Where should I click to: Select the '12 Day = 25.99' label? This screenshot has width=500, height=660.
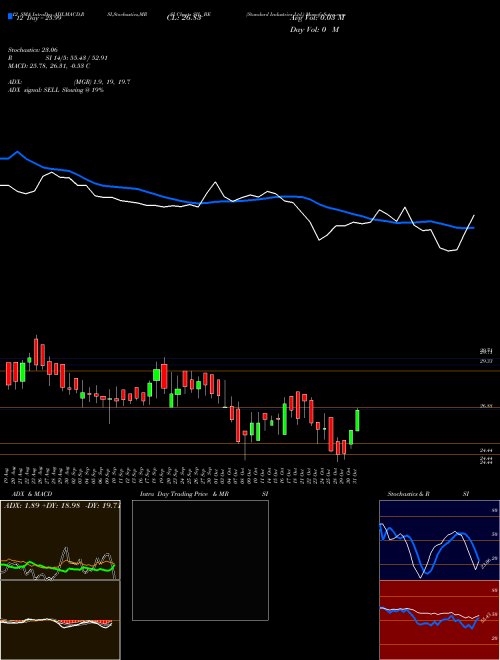tap(38, 18)
